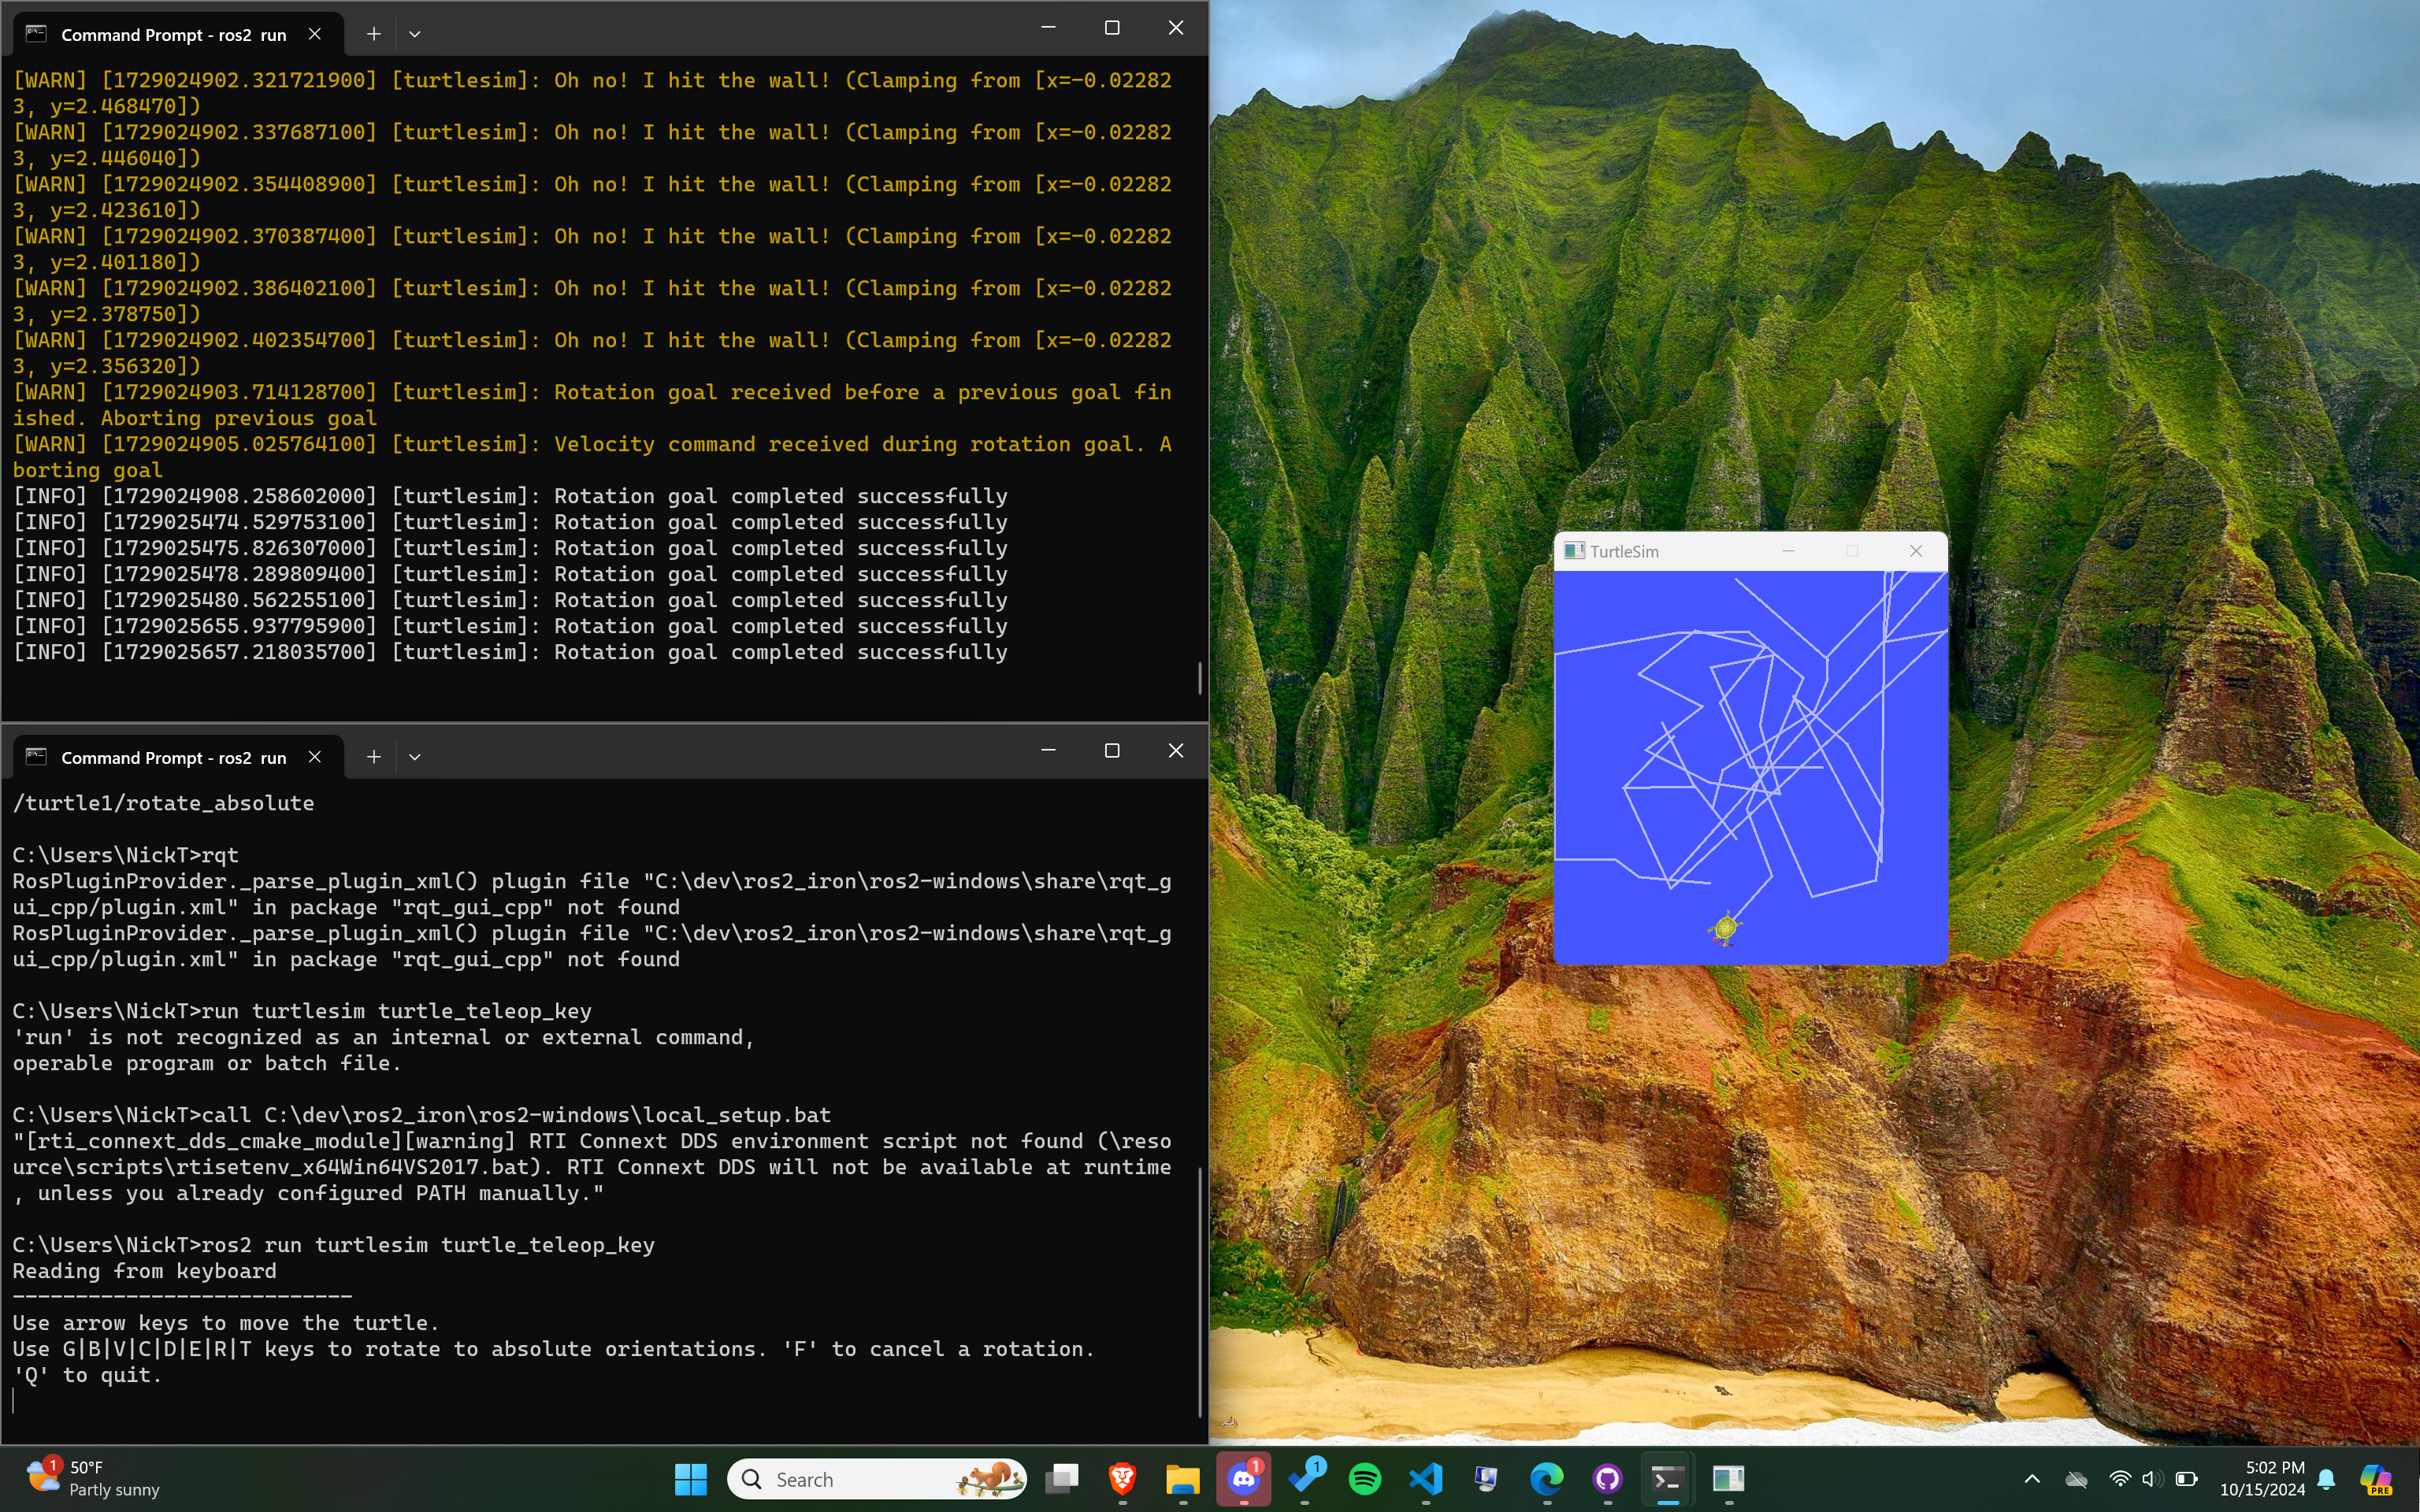Image resolution: width=2420 pixels, height=1512 pixels.
Task: Expand the hidden system tray icons chevron
Action: pyautogui.click(x=2032, y=1478)
